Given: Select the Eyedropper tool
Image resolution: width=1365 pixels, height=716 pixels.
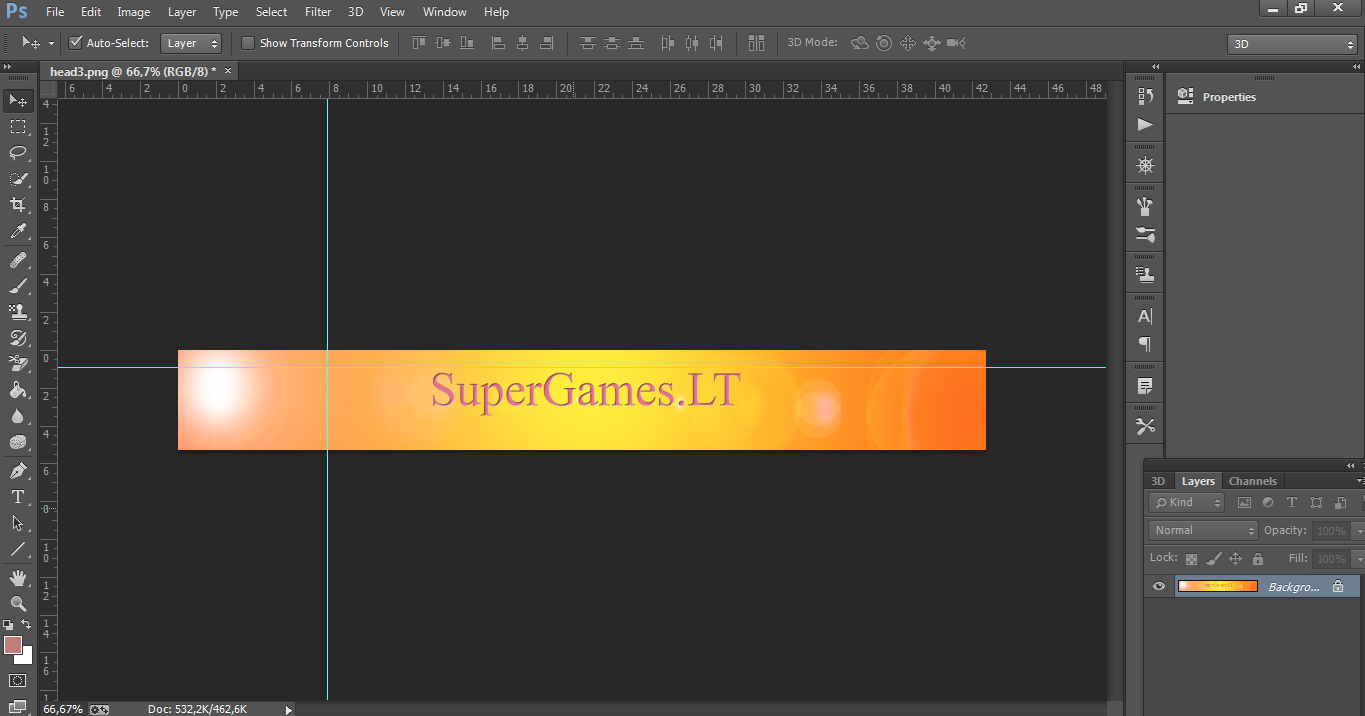Looking at the screenshot, I should pyautogui.click(x=18, y=231).
